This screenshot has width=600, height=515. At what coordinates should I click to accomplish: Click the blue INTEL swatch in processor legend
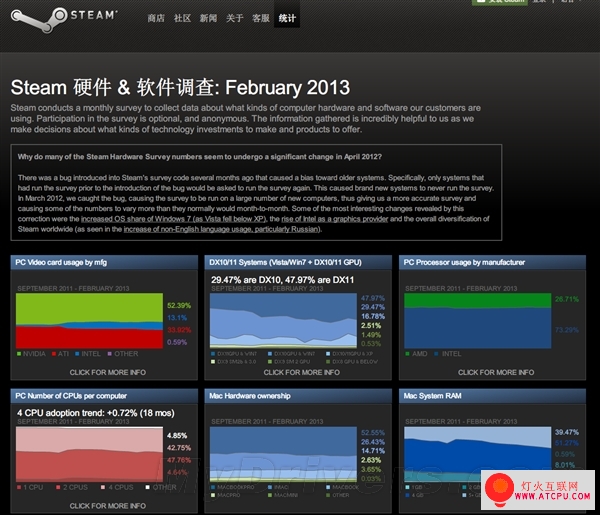coord(437,354)
